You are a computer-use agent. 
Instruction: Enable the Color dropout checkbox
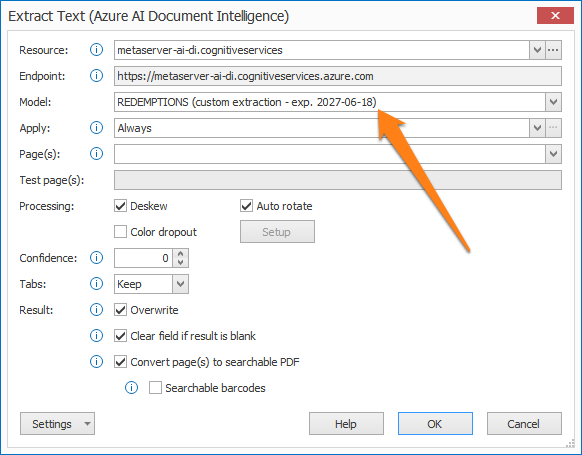pos(120,232)
